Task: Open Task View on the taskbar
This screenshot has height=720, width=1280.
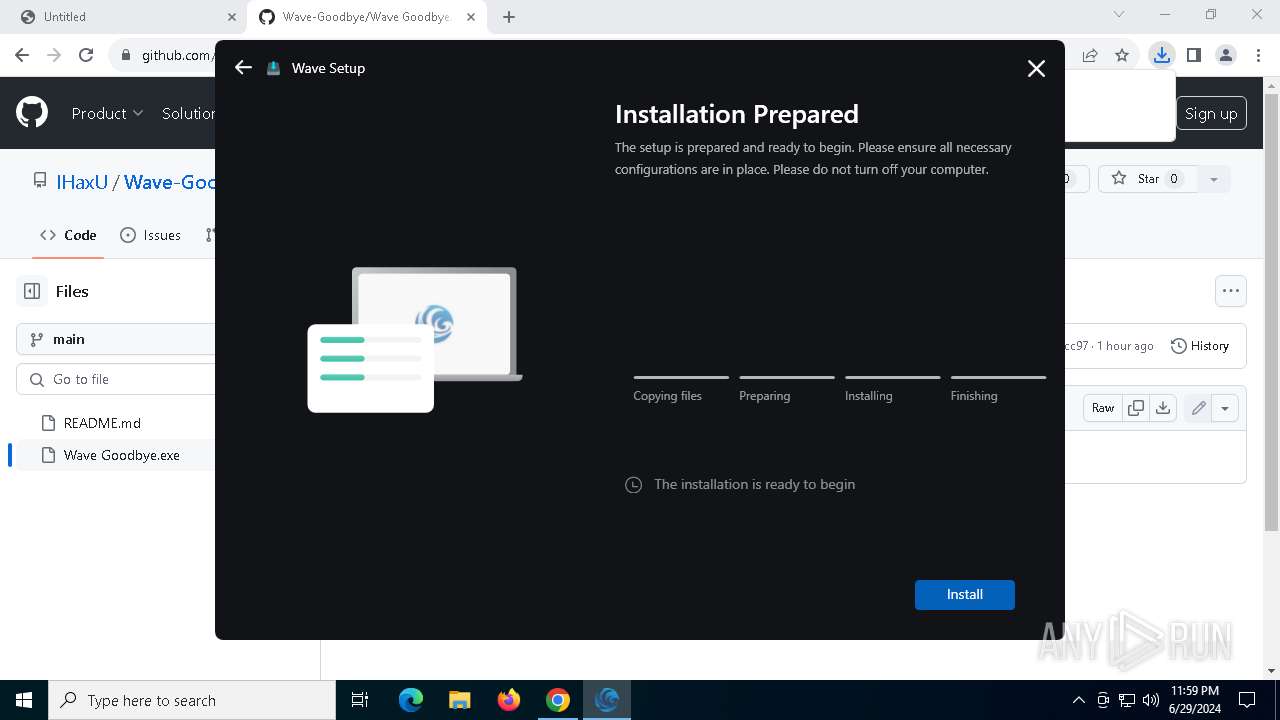Action: pyautogui.click(x=360, y=700)
